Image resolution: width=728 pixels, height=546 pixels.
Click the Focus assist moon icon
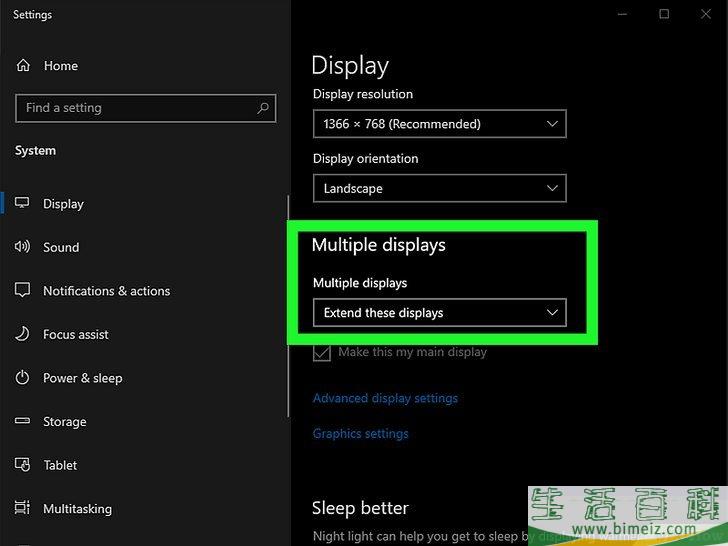pos(22,334)
